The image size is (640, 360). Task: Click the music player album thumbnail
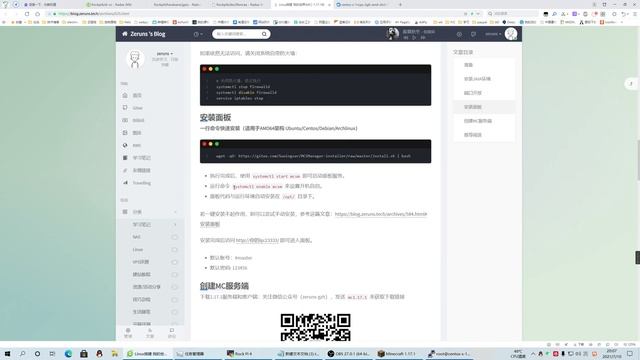(392, 33)
